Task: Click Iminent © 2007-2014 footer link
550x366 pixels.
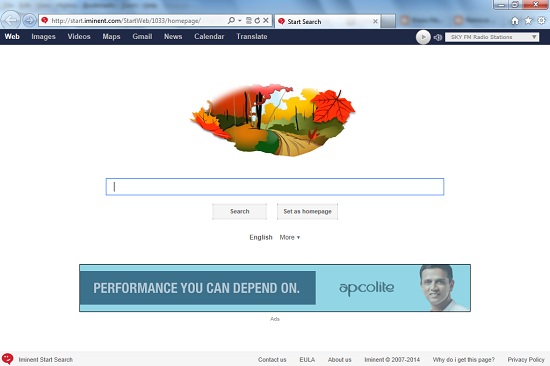Action: pos(392,360)
